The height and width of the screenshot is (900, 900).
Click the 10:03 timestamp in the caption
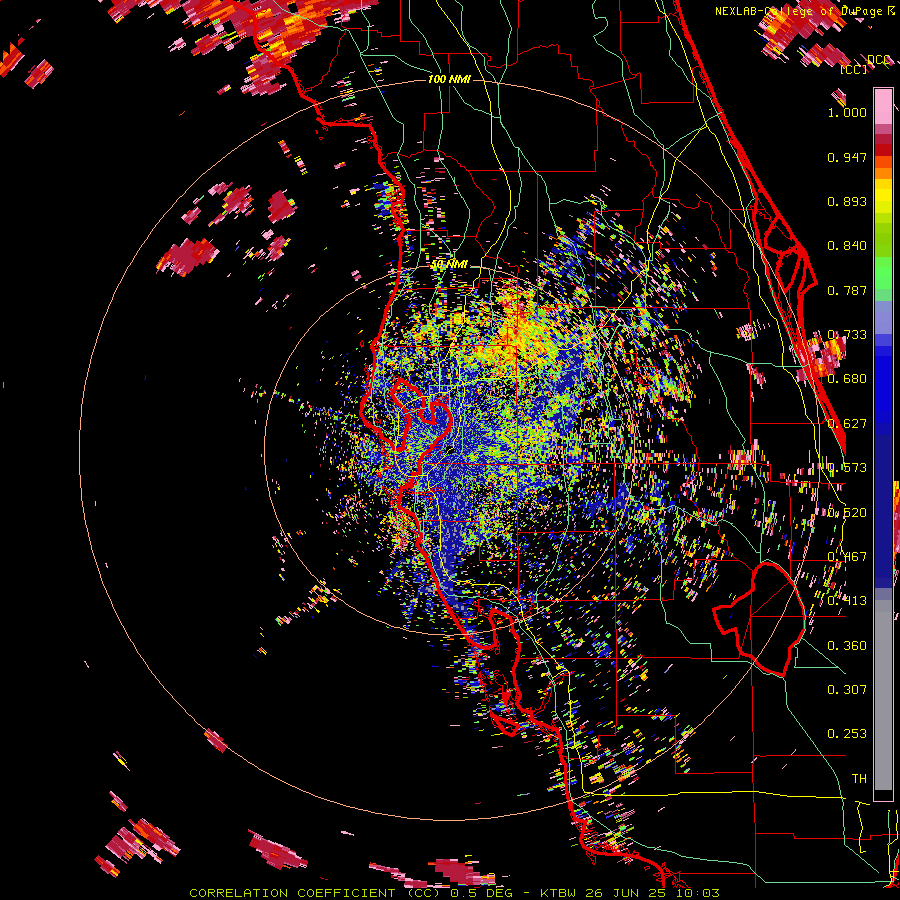(x=699, y=893)
